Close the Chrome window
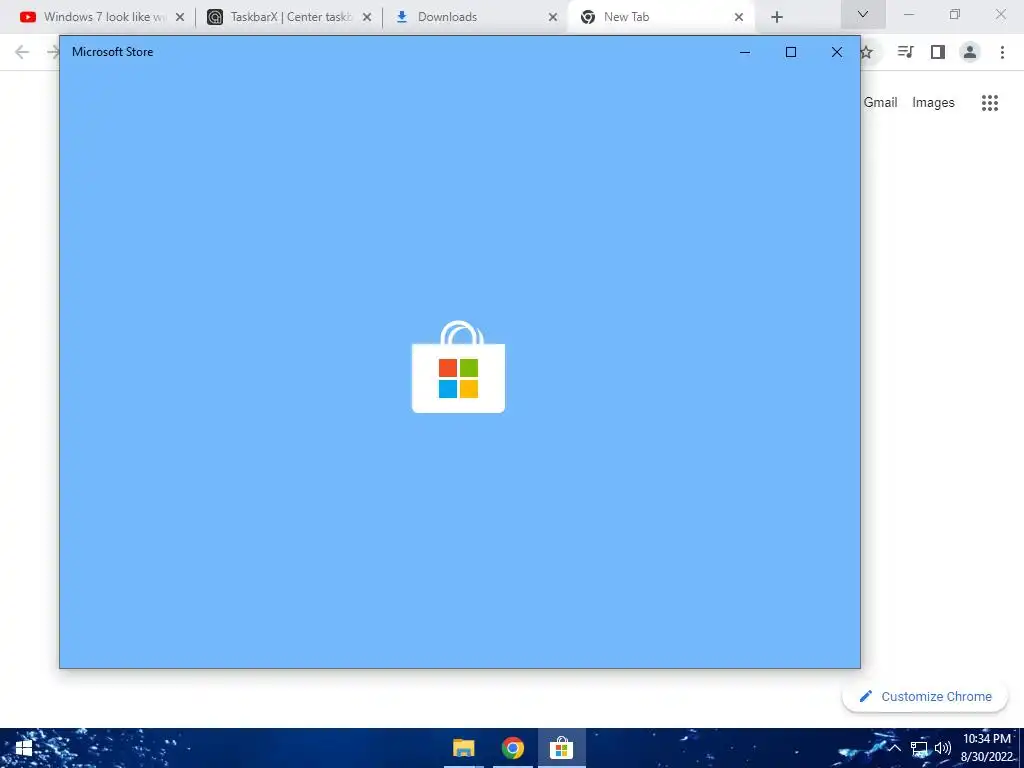The width and height of the screenshot is (1024, 768). coord(1000,14)
